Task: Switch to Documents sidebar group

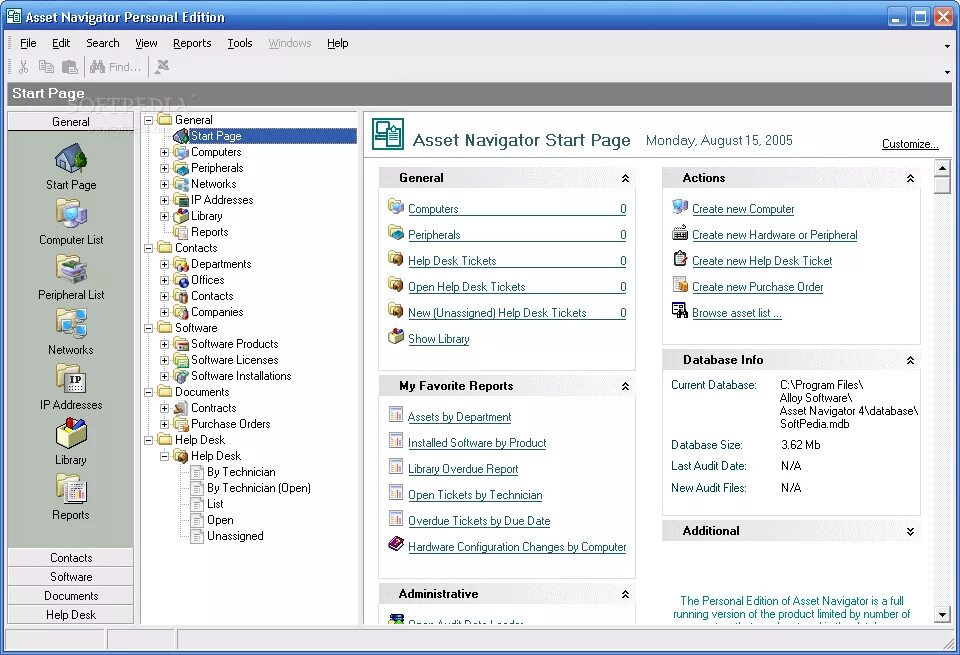Action: (x=70, y=596)
